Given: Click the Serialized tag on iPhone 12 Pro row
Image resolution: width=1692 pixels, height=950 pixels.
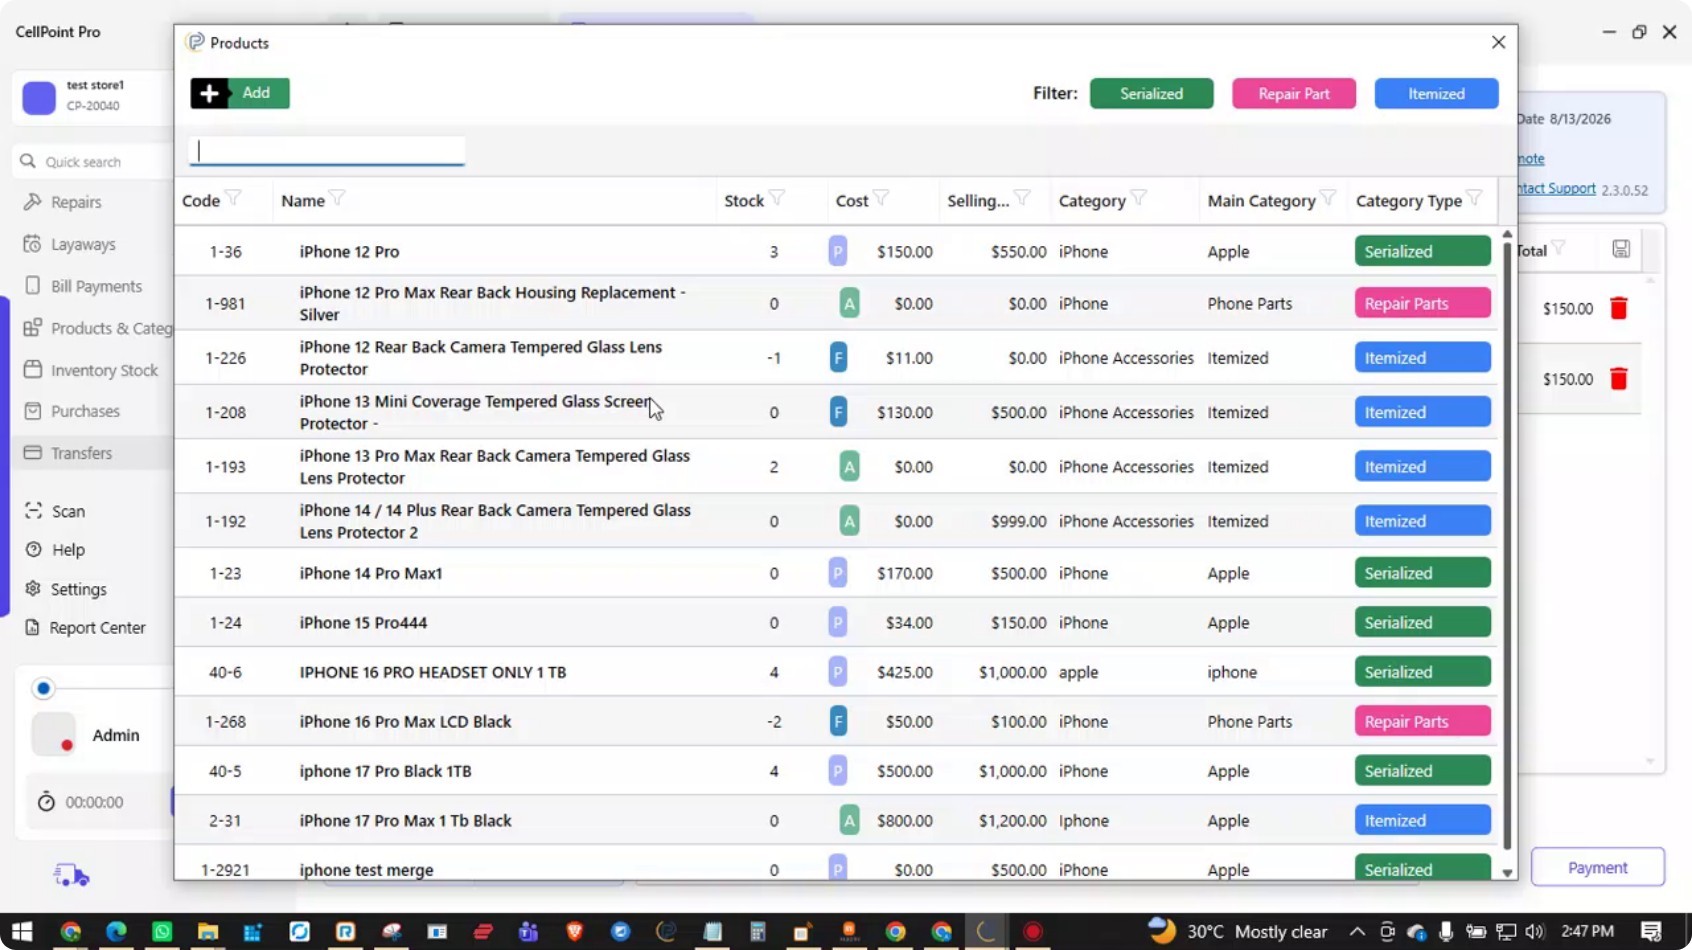Looking at the screenshot, I should (x=1422, y=251).
